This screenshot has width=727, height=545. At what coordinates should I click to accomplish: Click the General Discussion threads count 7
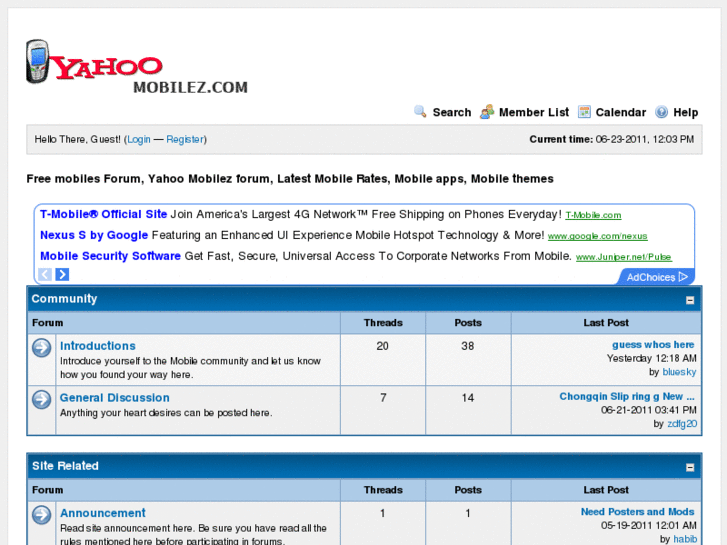point(383,398)
